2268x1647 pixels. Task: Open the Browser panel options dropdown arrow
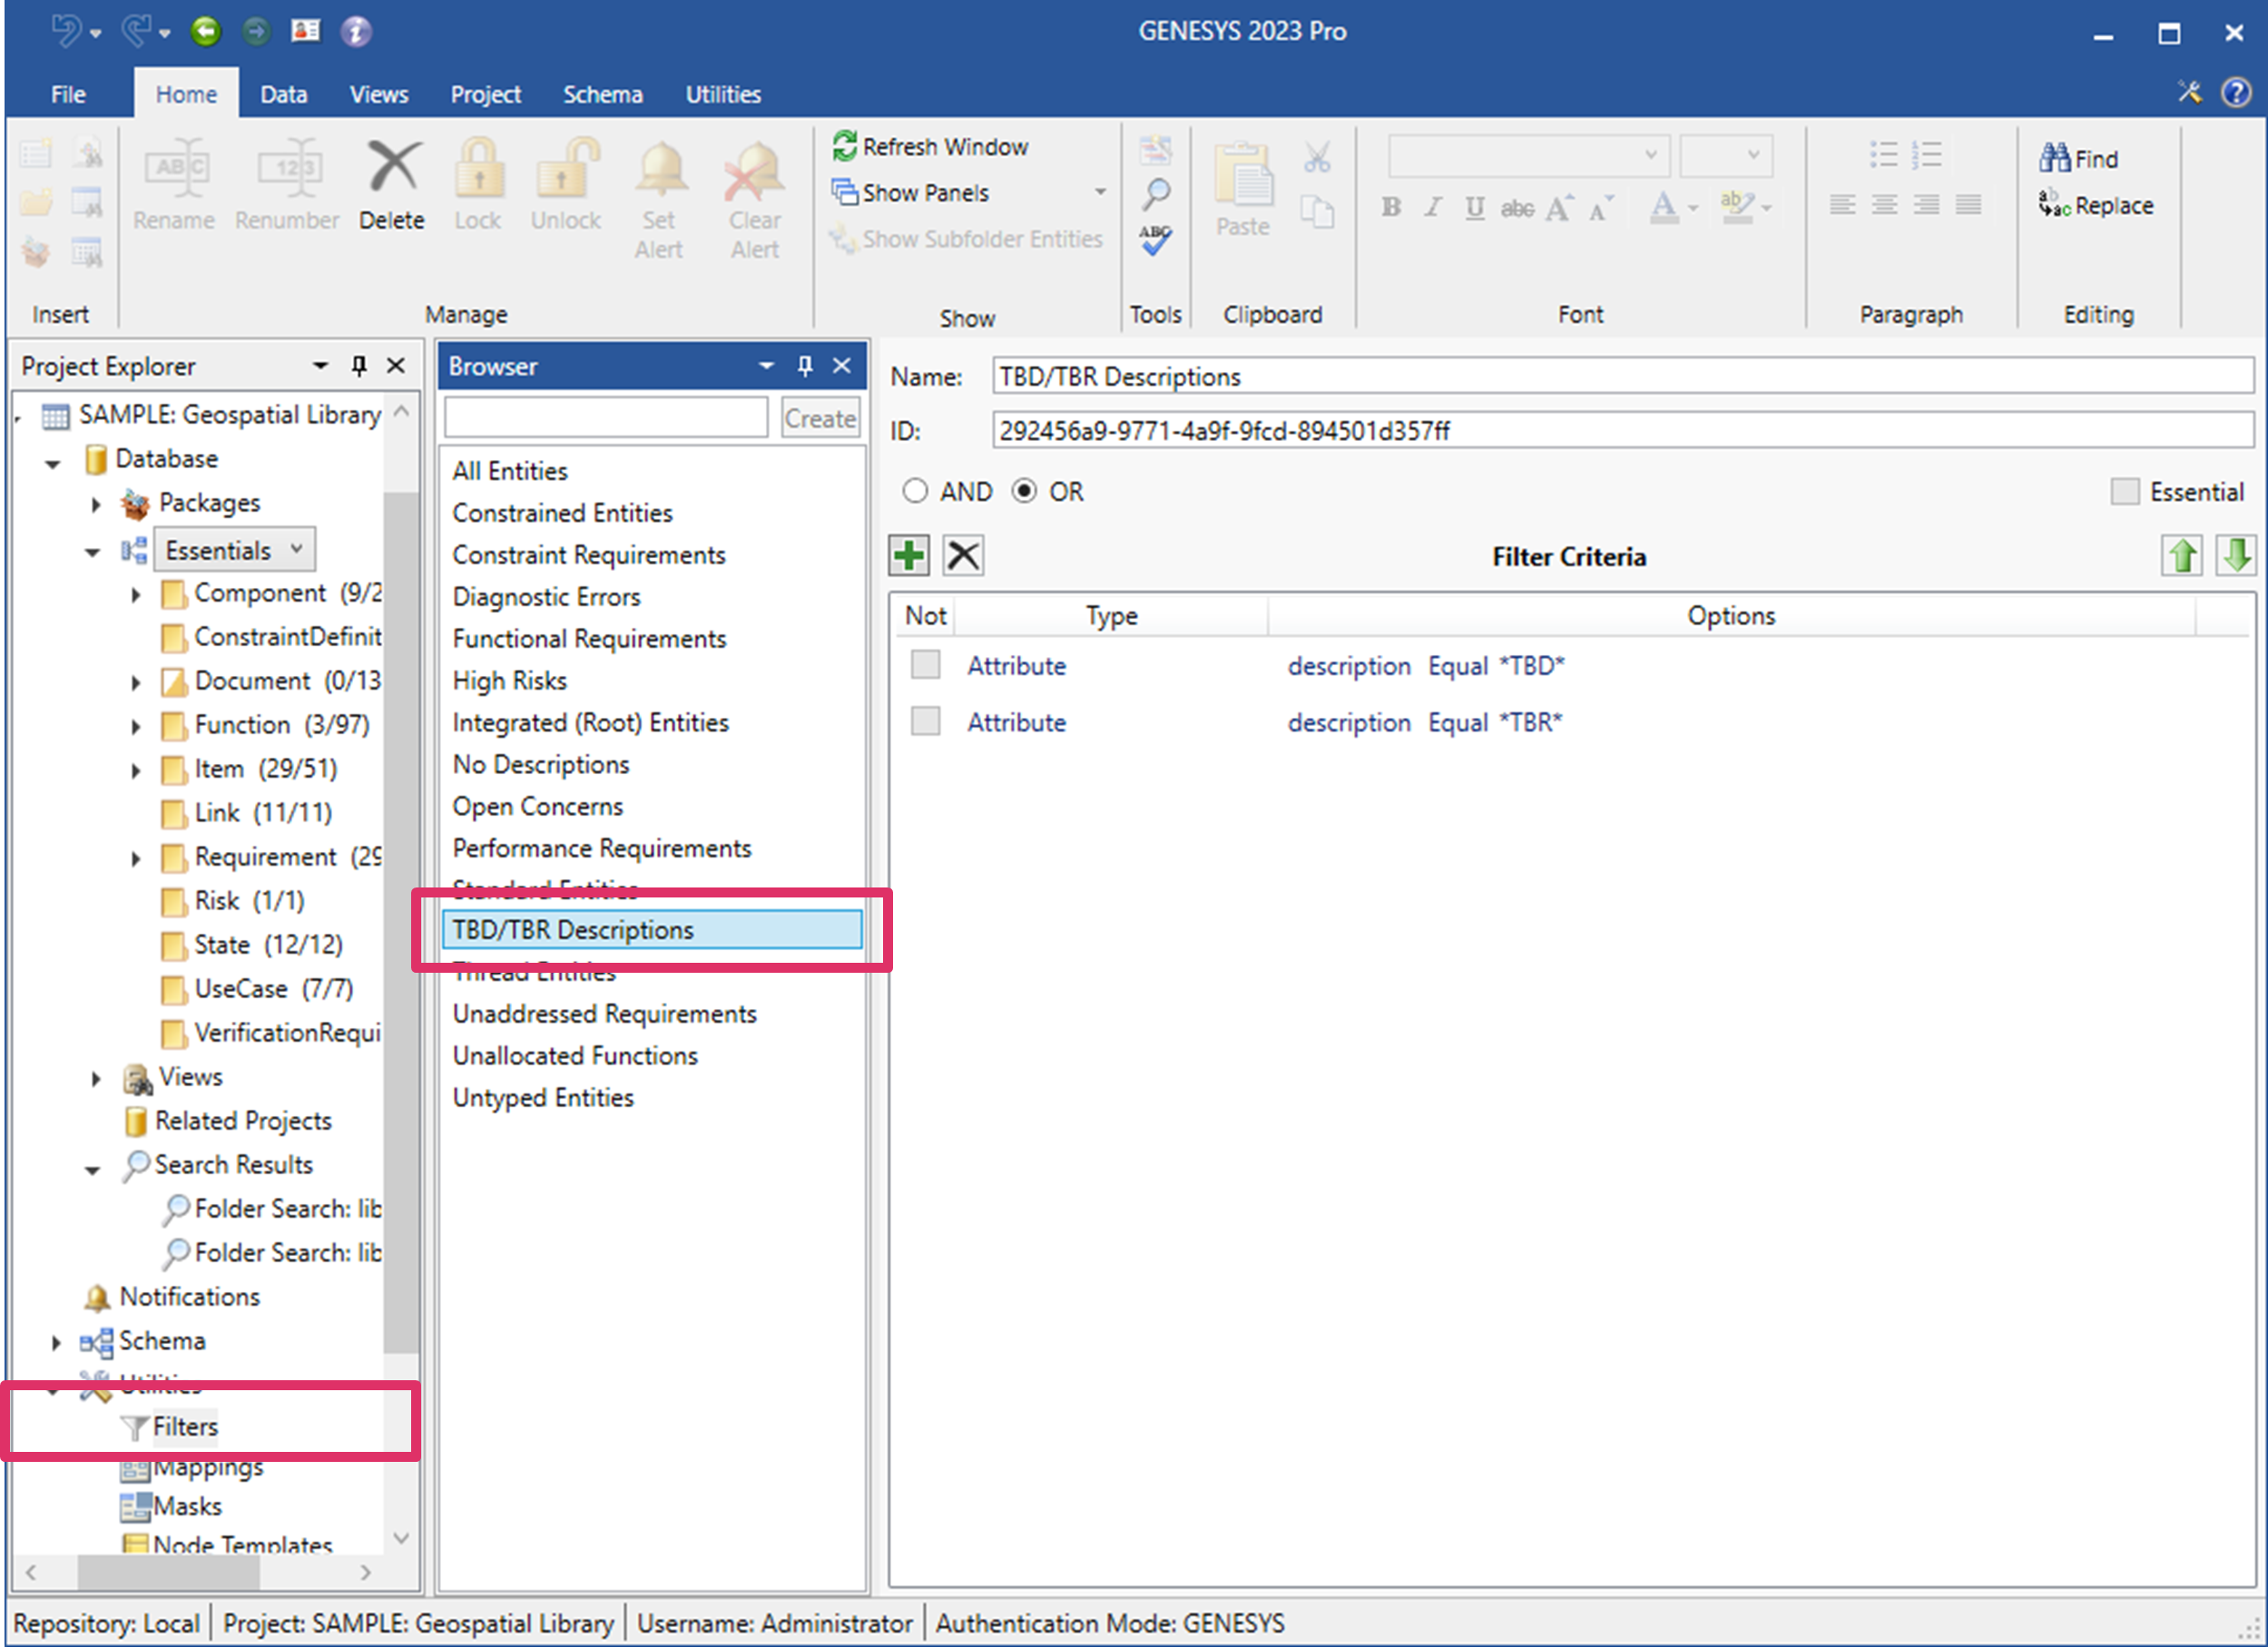pos(767,366)
